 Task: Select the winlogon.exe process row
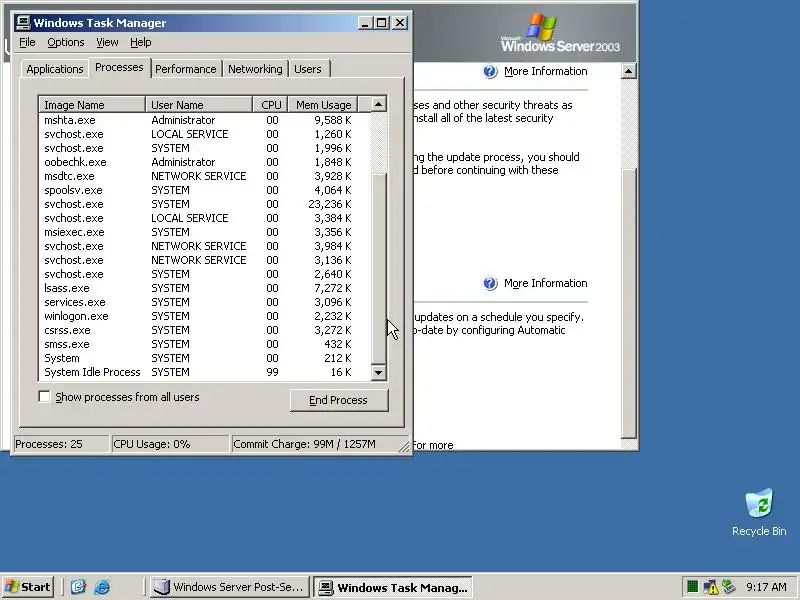pyautogui.click(x=205, y=316)
